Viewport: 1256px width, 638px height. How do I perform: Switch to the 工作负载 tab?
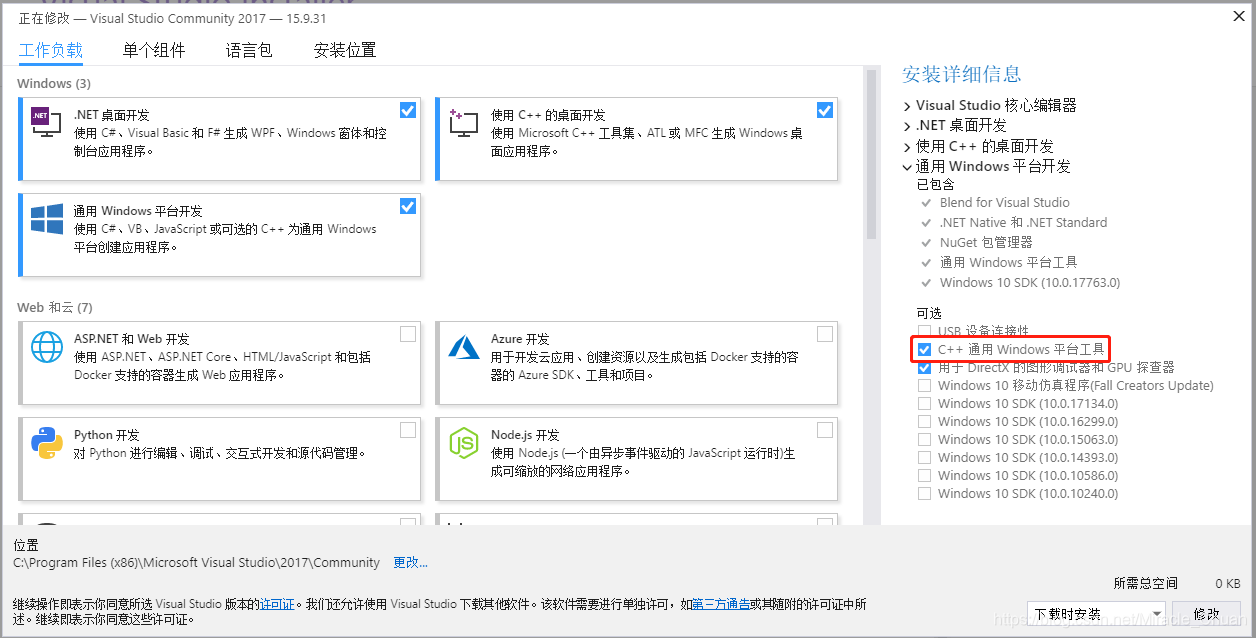coord(51,50)
